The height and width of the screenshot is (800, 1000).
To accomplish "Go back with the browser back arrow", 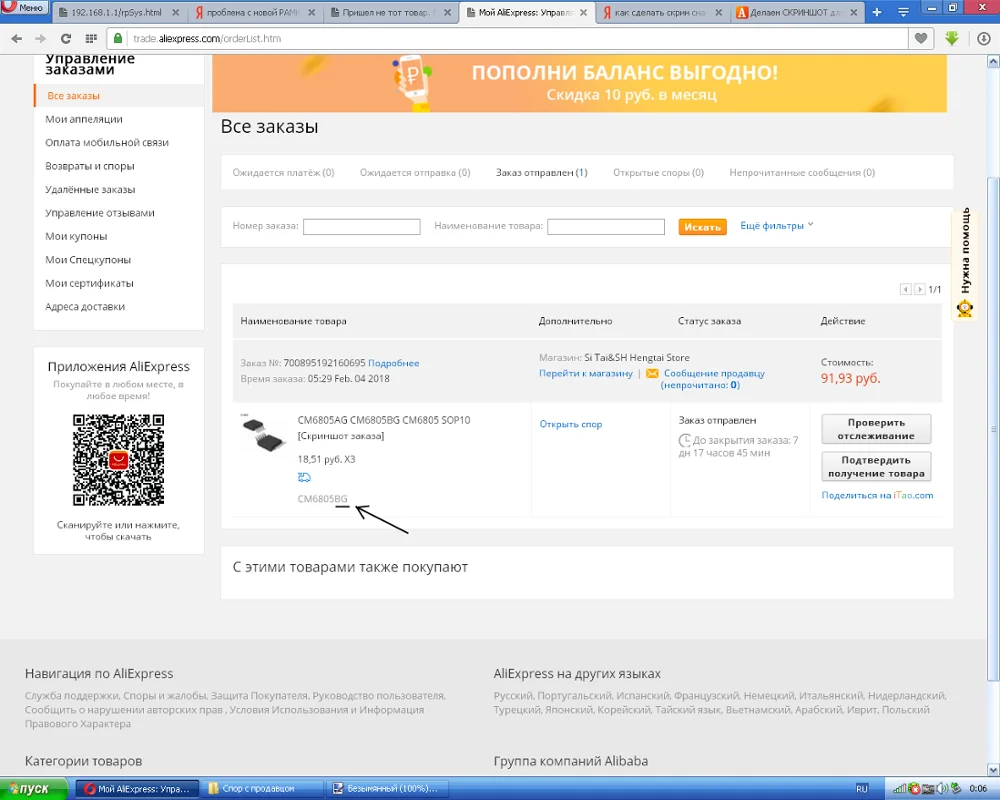I will [x=17, y=38].
